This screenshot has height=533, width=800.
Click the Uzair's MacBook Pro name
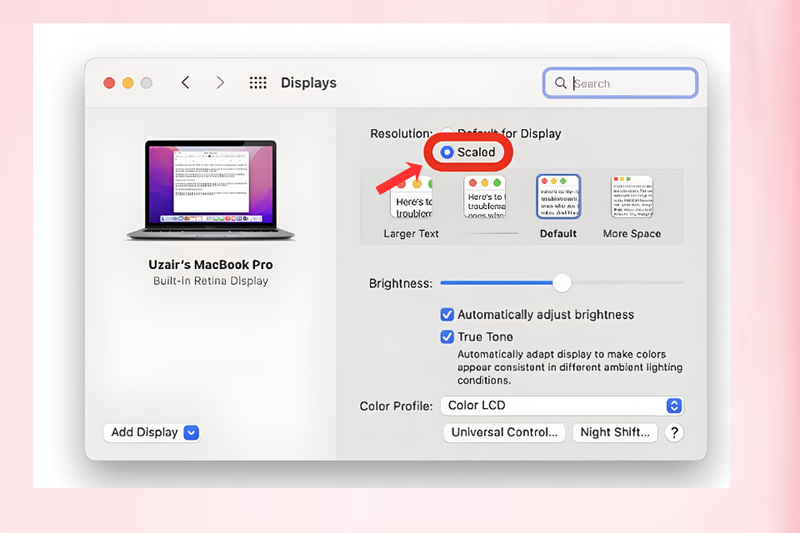tap(210, 265)
